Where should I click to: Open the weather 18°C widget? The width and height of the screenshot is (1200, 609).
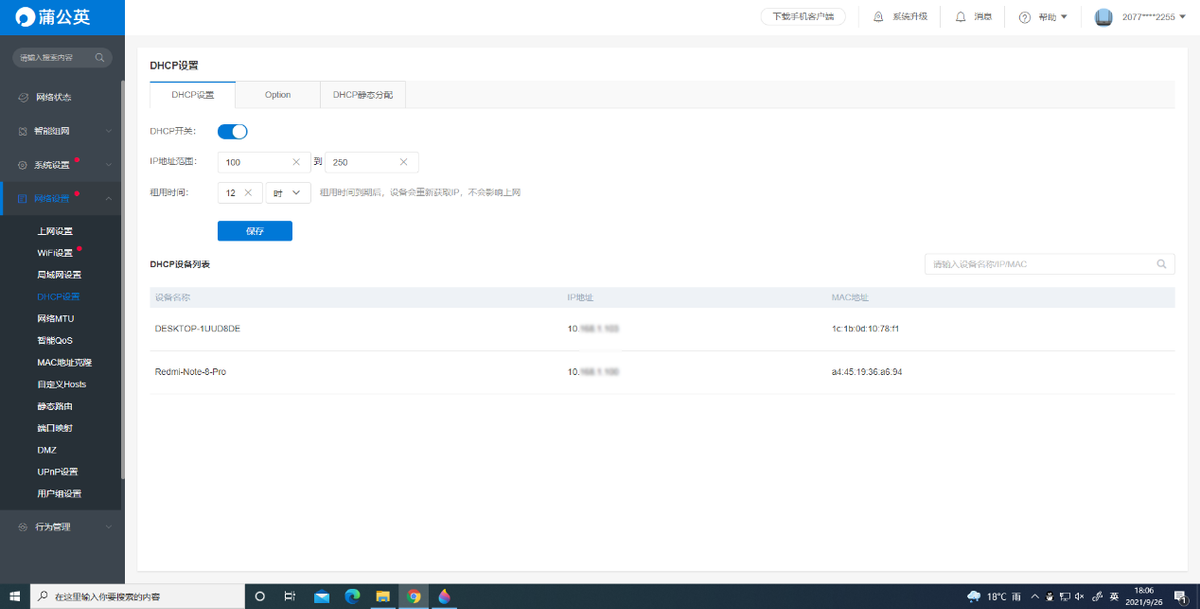(x=994, y=596)
